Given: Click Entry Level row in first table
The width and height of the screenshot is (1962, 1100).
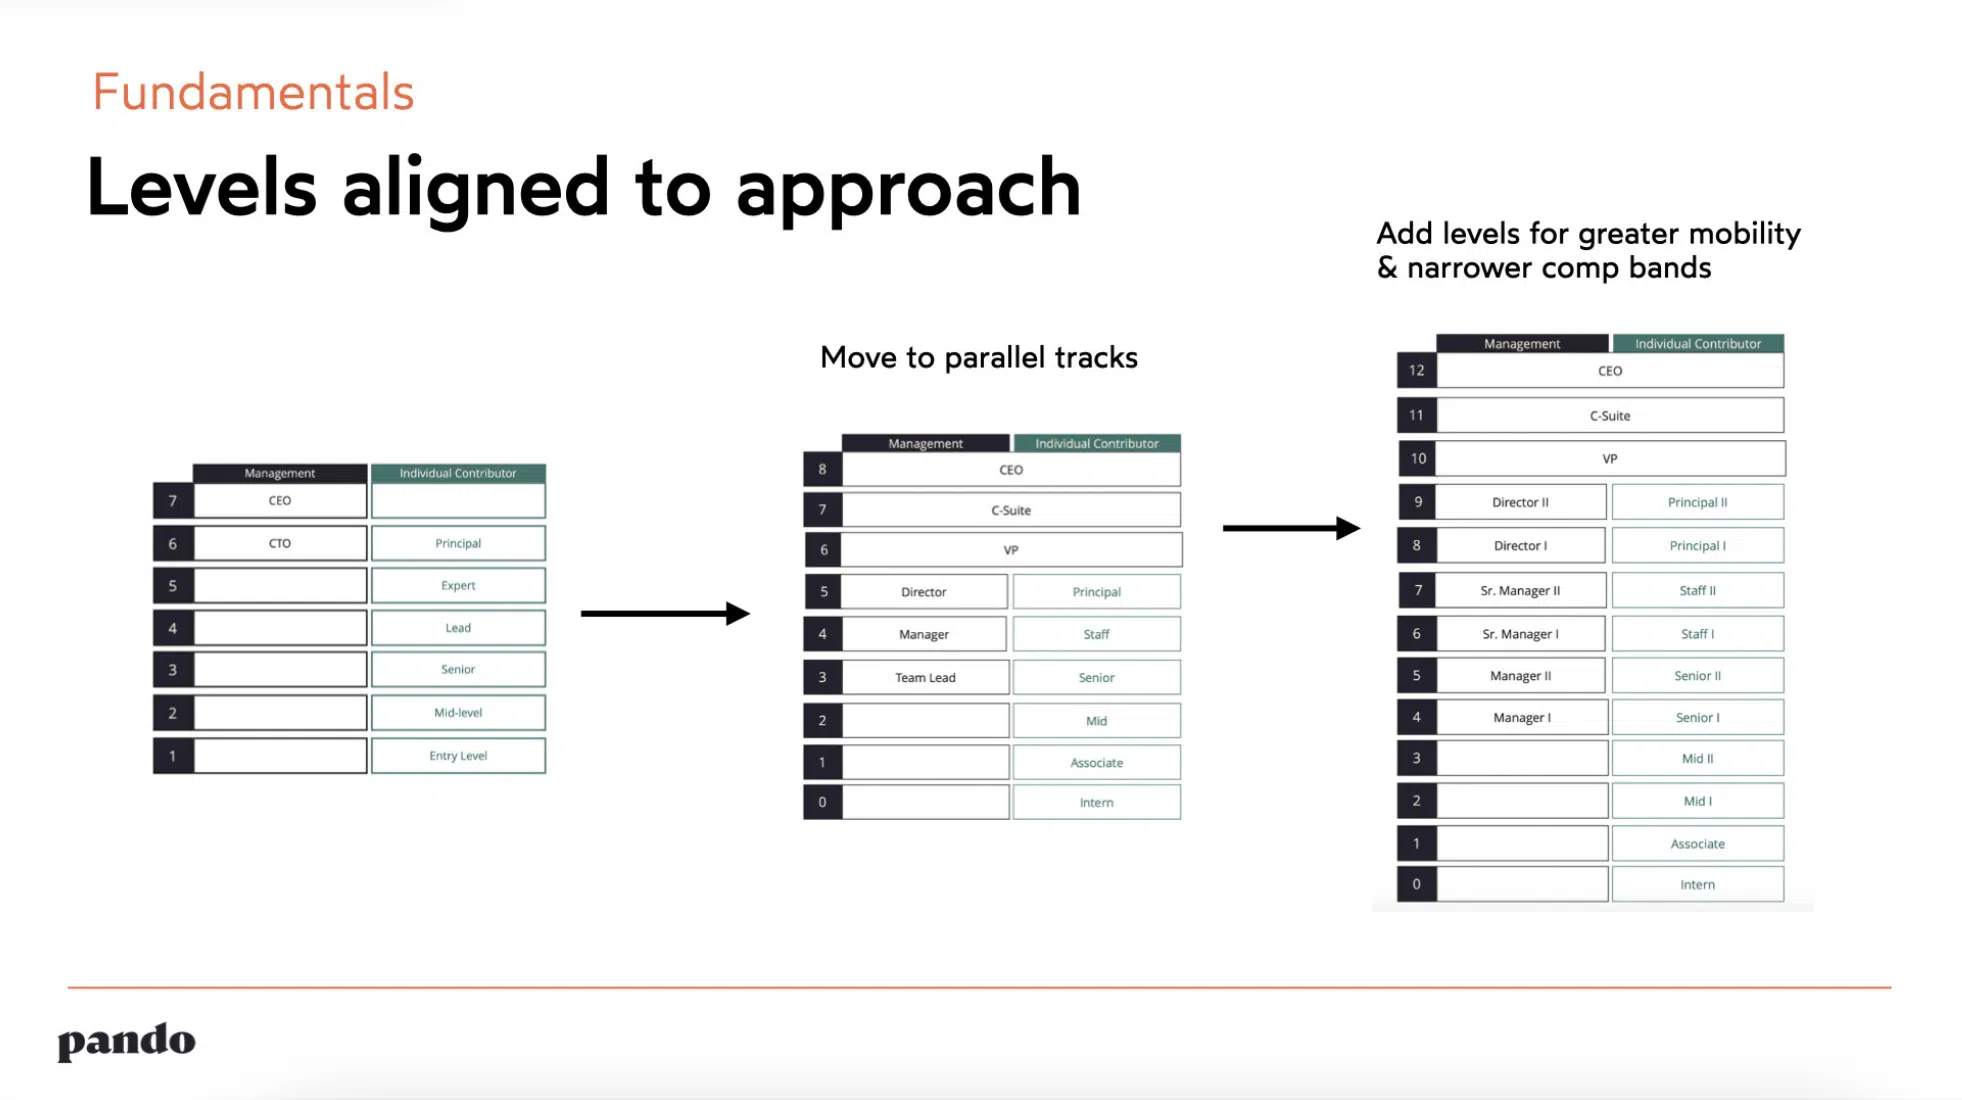Looking at the screenshot, I should [x=455, y=755].
